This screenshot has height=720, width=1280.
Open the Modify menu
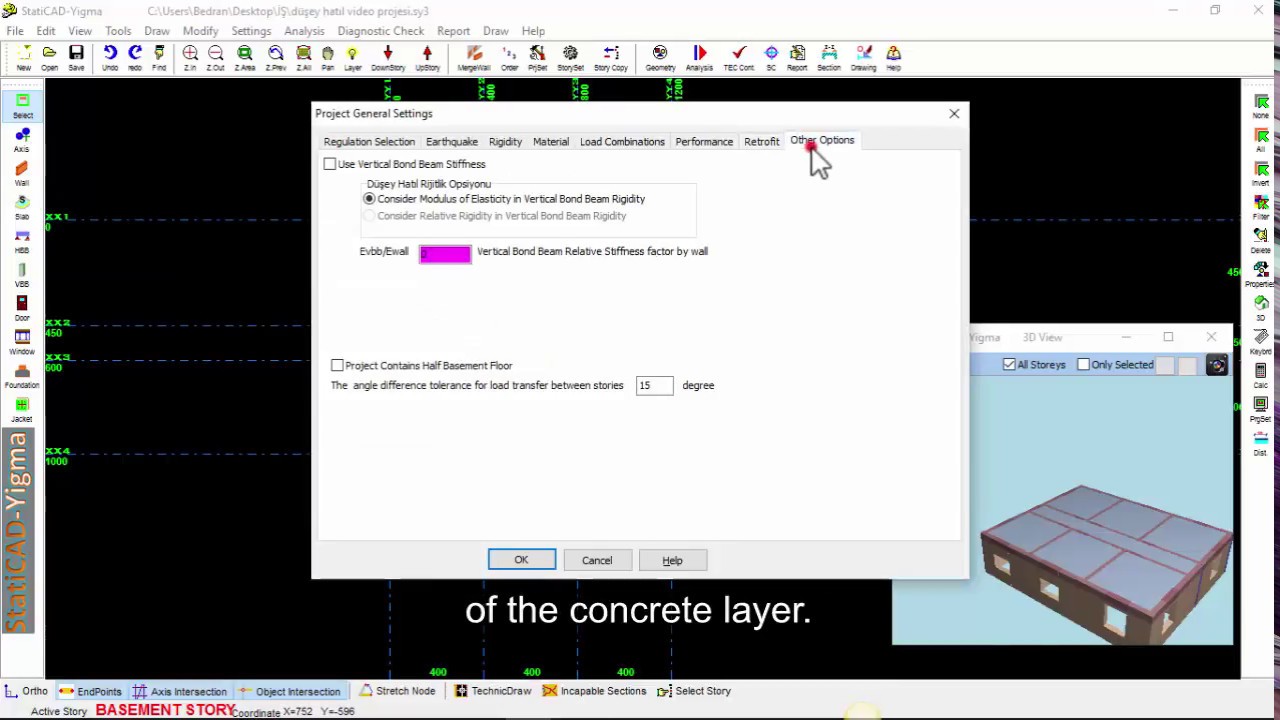point(200,31)
